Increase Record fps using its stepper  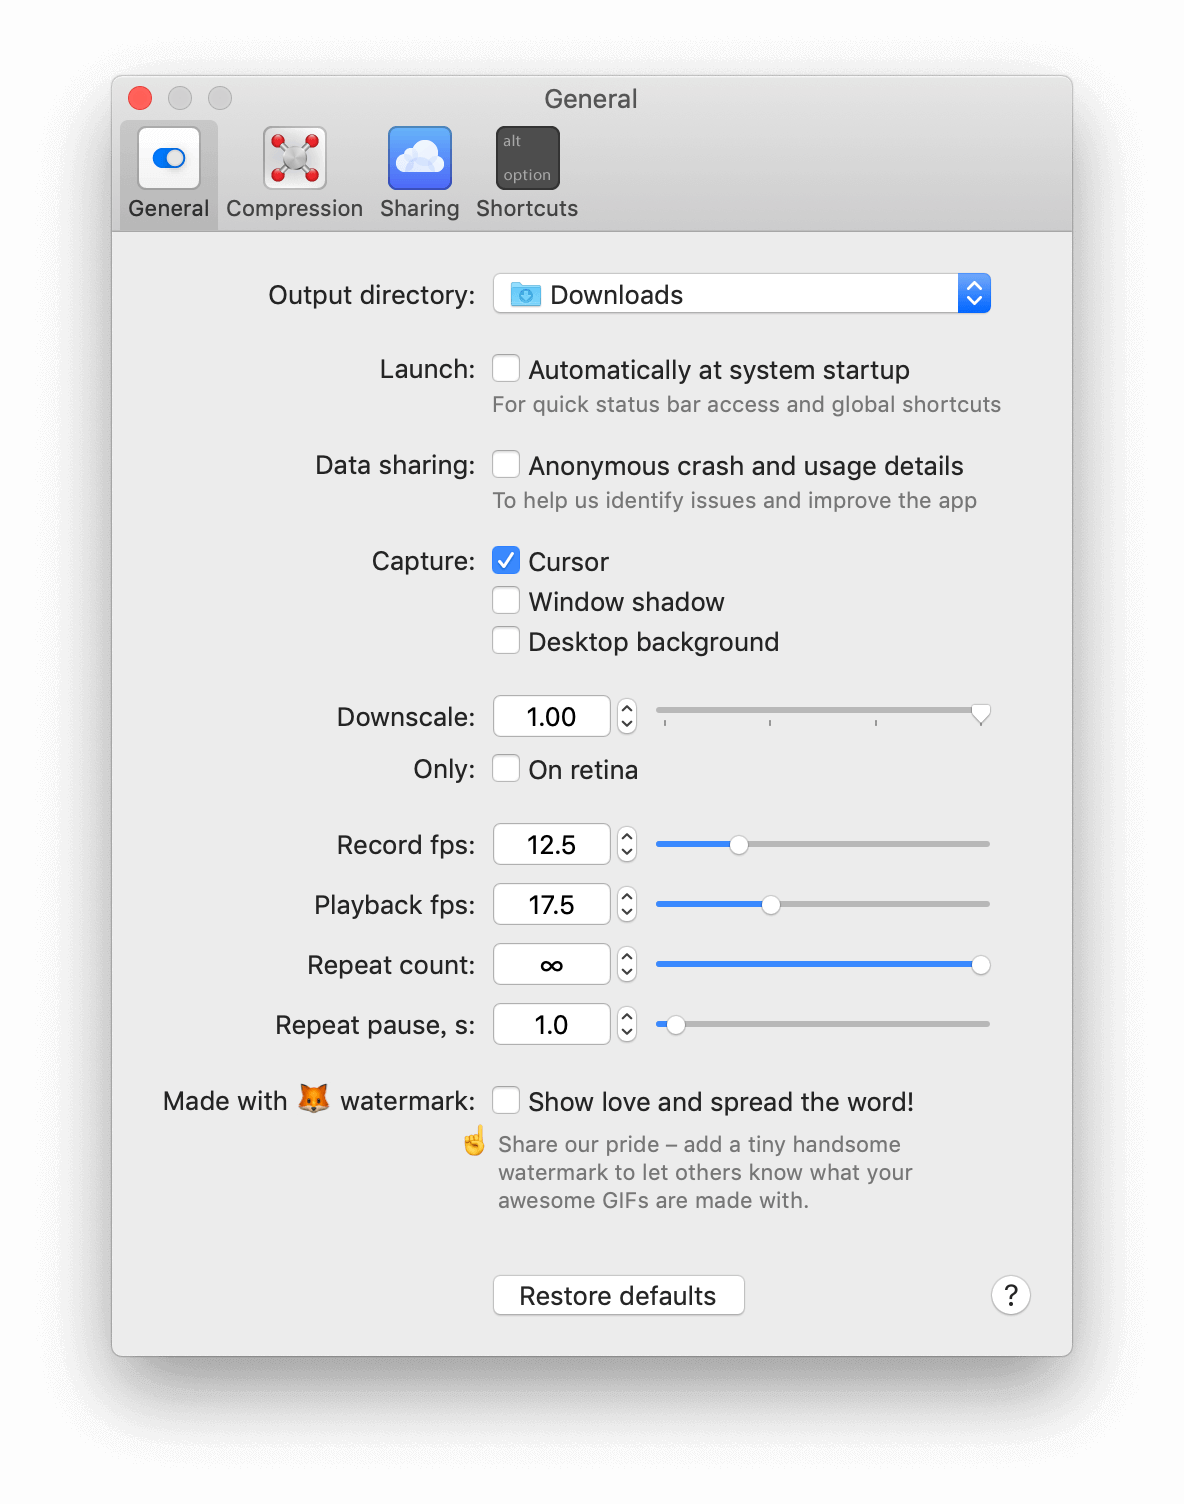pos(625,837)
